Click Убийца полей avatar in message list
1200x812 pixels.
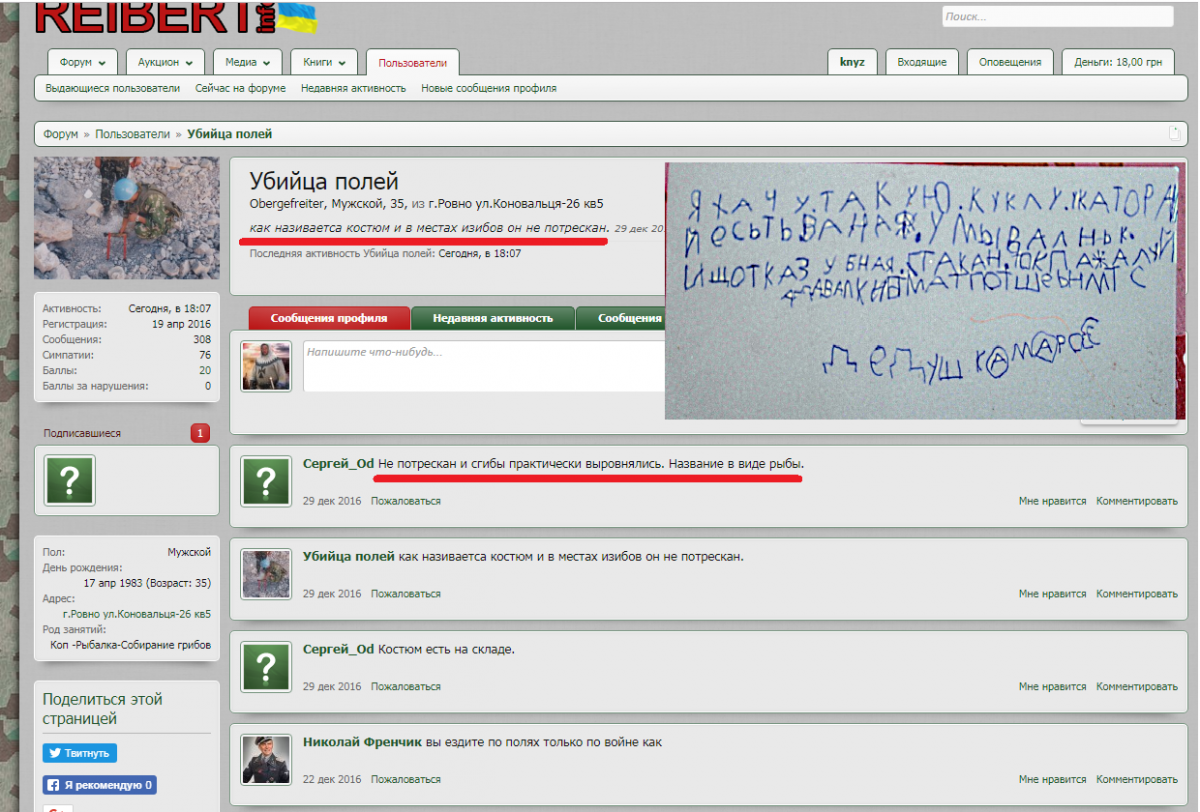coord(266,574)
